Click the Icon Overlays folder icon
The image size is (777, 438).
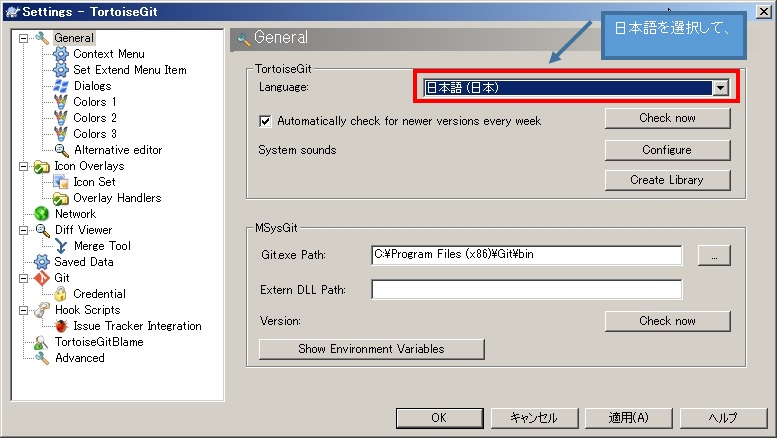[42, 166]
